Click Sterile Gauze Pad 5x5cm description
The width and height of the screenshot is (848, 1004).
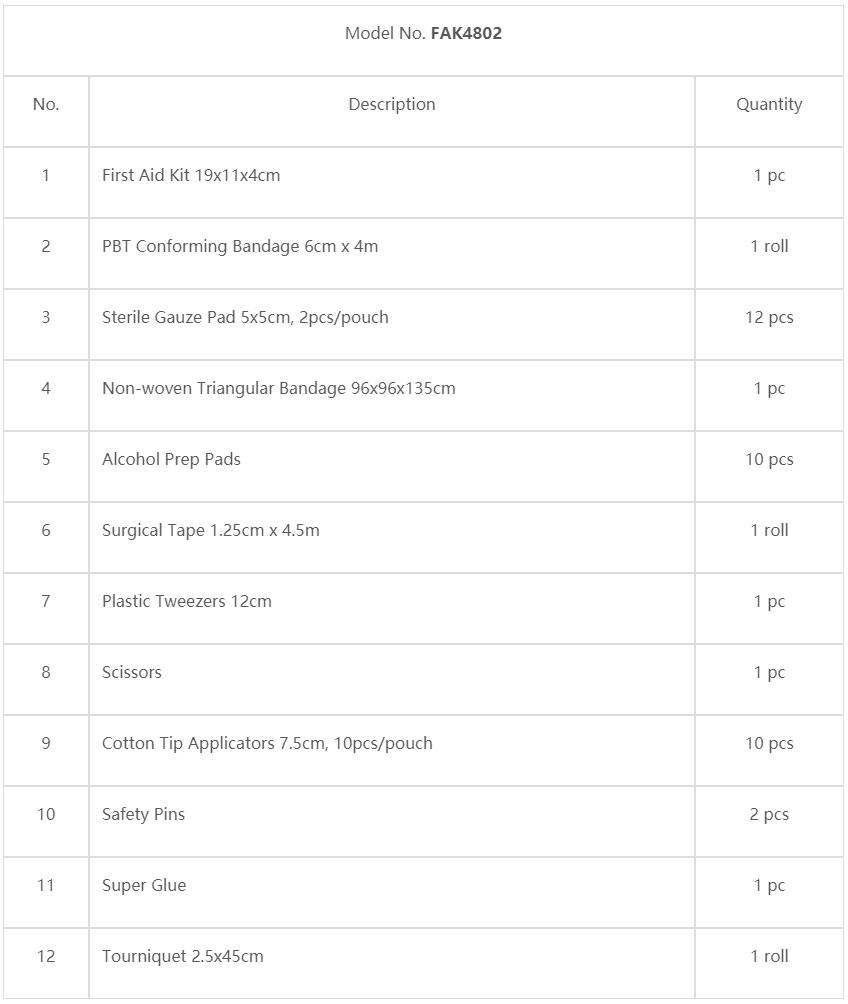pos(245,318)
